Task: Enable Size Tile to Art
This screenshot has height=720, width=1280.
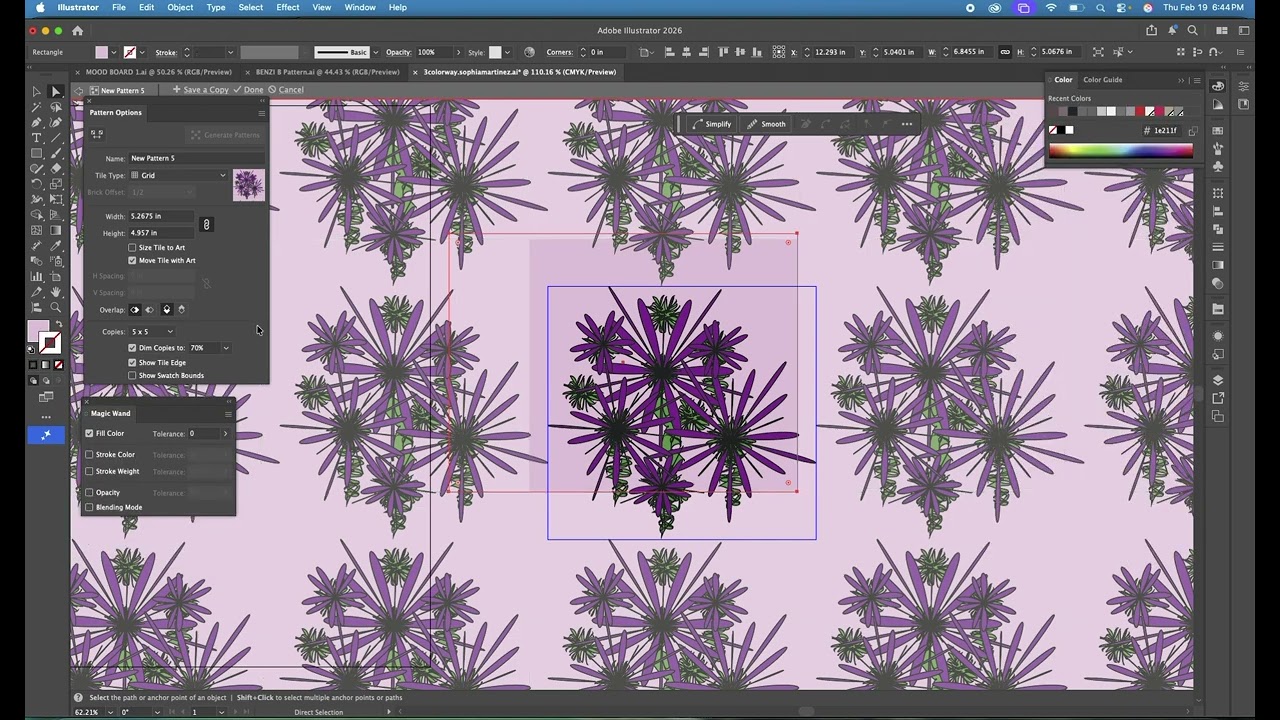Action: 132,248
